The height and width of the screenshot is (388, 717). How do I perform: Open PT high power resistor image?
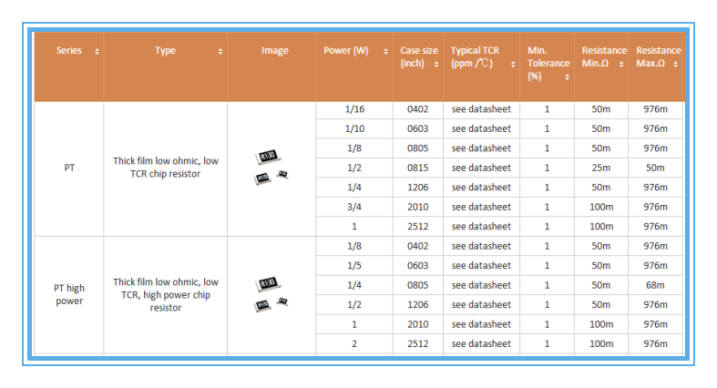pos(271,295)
